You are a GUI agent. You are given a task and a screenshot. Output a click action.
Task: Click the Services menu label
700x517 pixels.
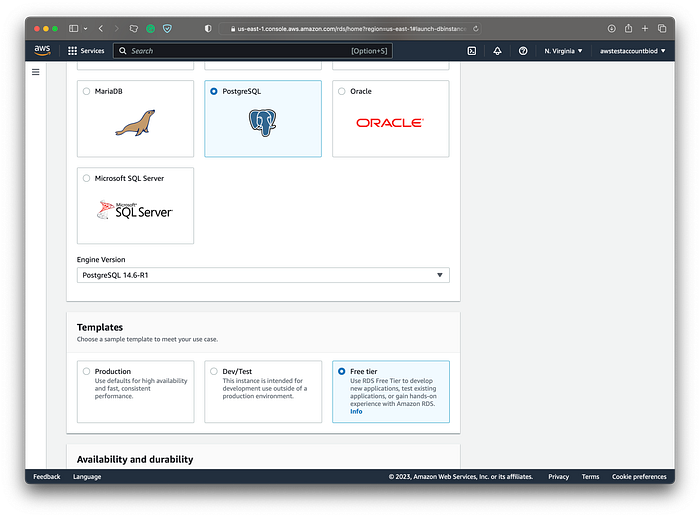coord(92,51)
